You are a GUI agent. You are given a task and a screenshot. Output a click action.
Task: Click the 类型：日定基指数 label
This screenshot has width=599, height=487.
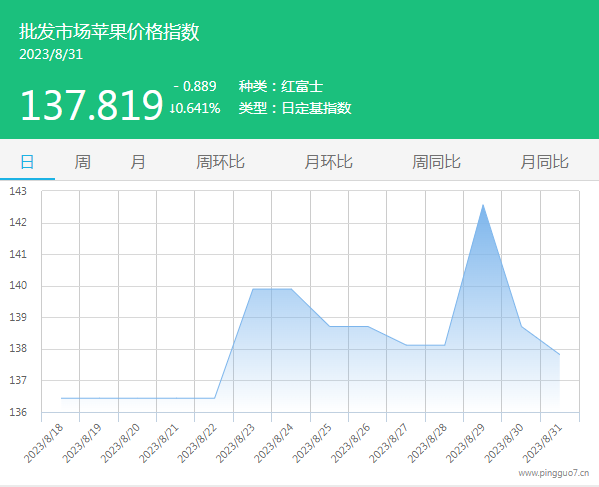[x=295, y=108]
